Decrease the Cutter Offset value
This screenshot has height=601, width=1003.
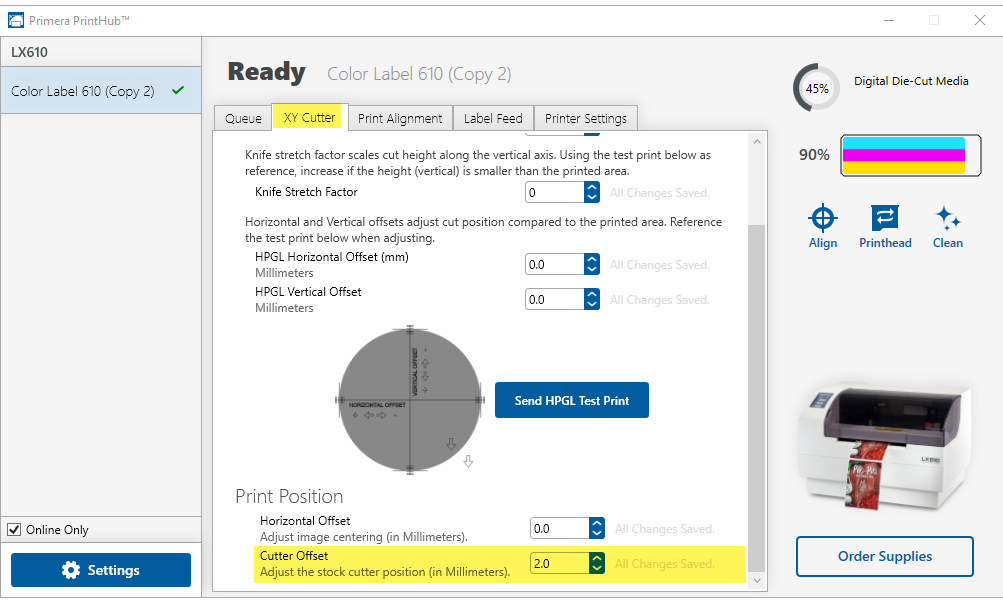coord(597,569)
